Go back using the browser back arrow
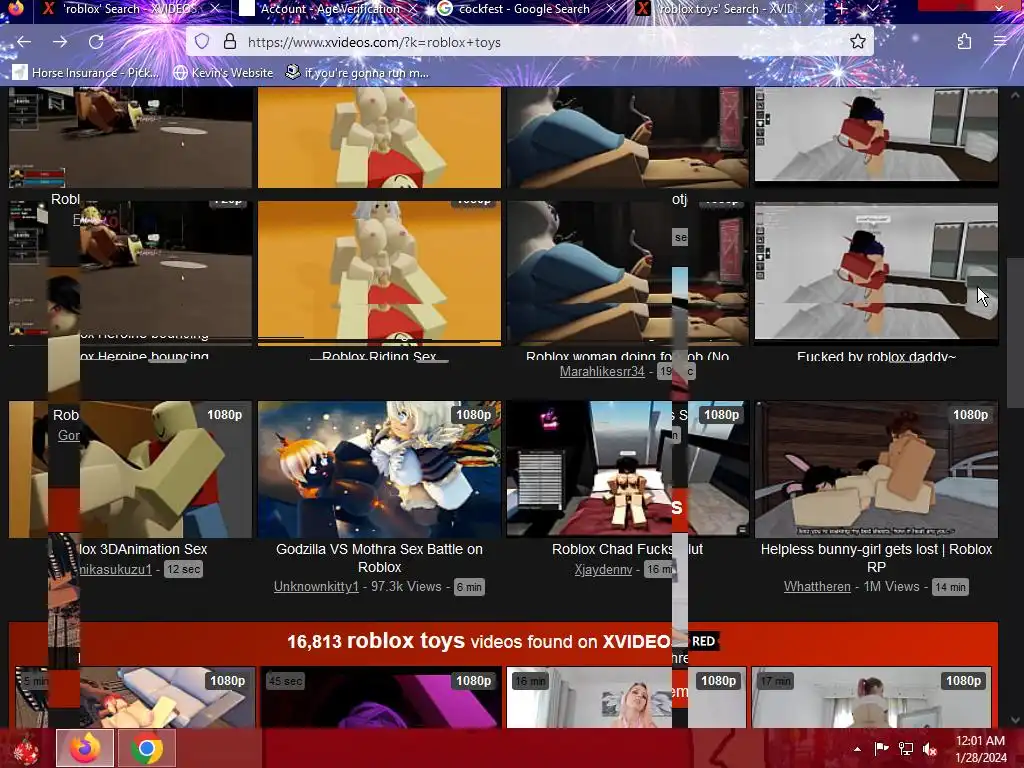Image resolution: width=1024 pixels, height=768 pixels. pos(24,42)
